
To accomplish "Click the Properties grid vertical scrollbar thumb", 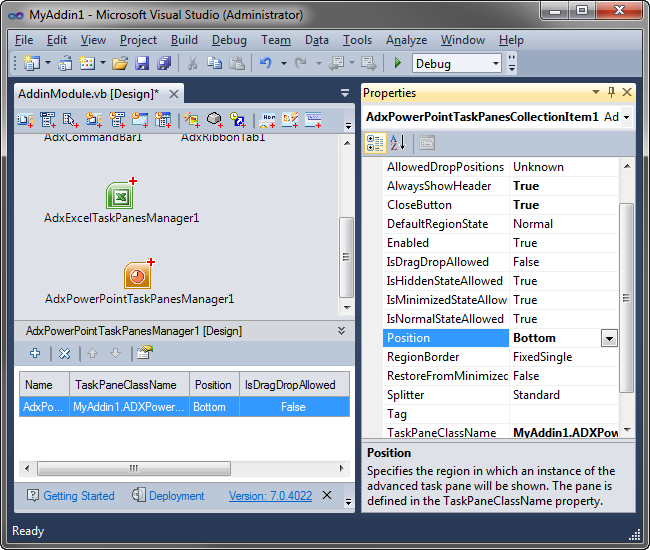I will (x=626, y=297).
